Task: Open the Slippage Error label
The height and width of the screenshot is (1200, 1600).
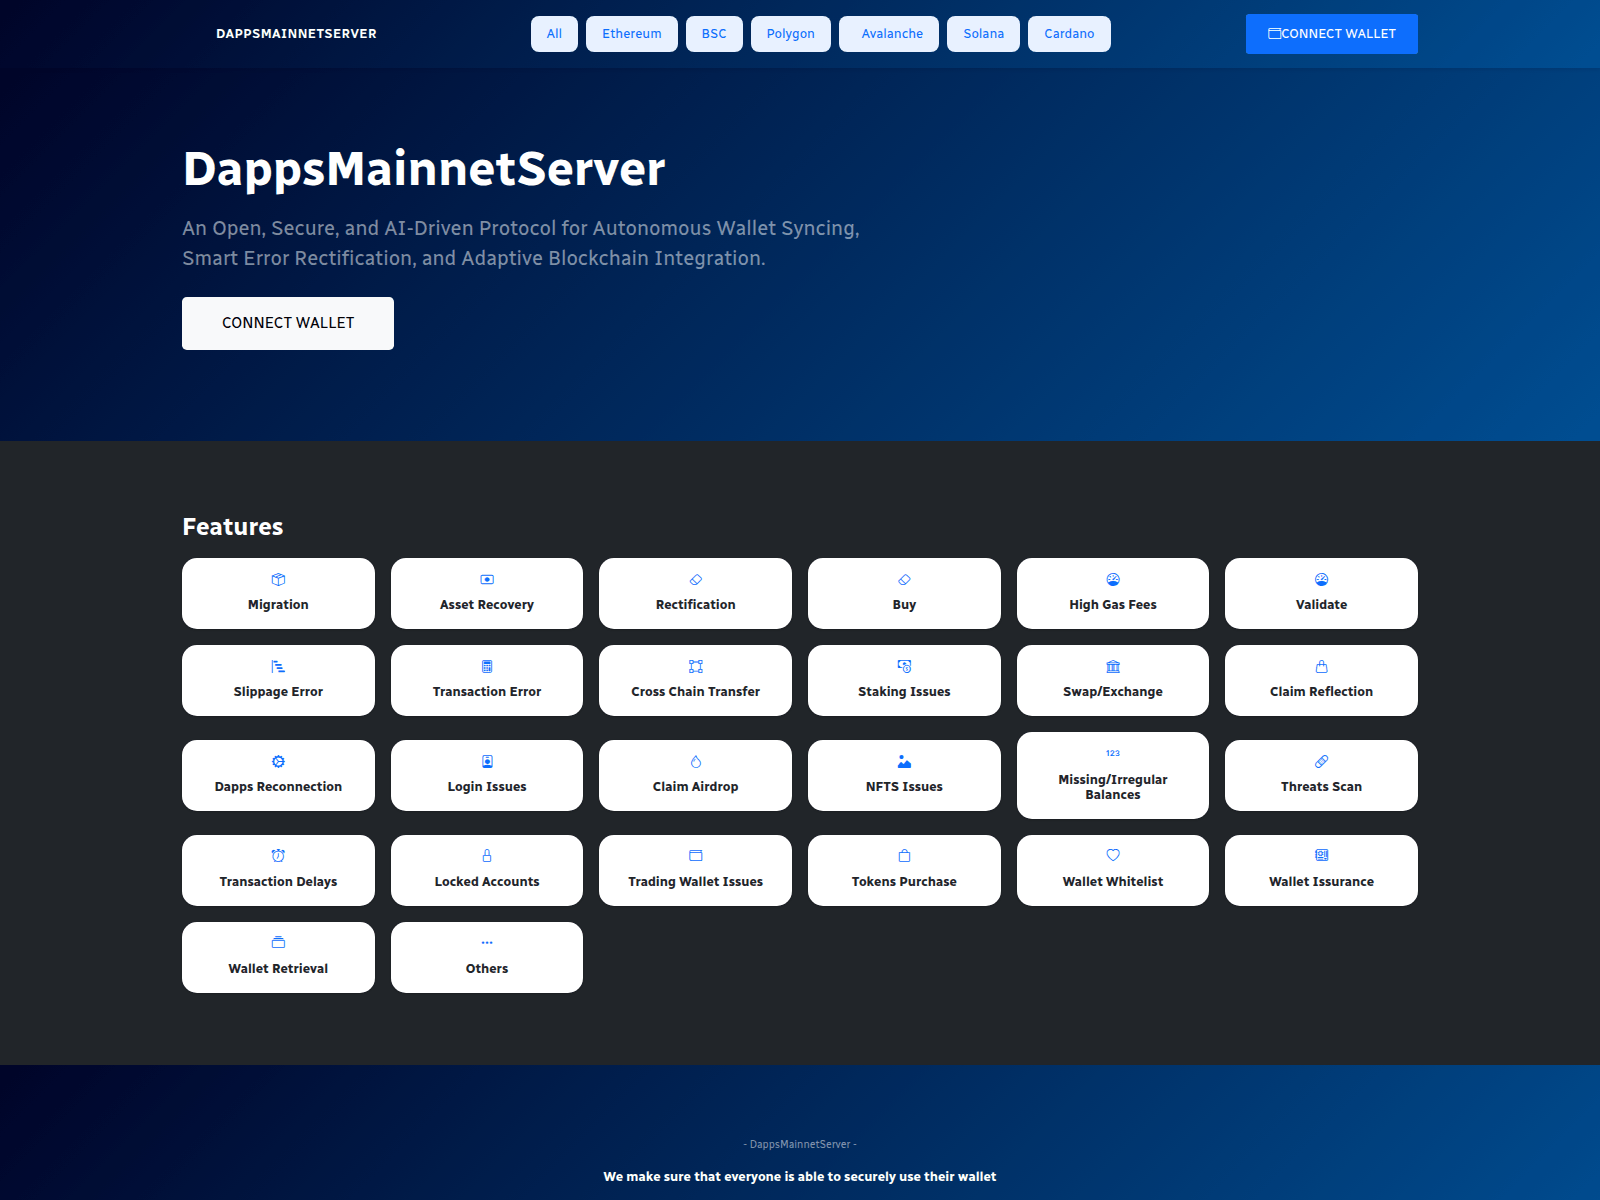Action: (x=278, y=692)
